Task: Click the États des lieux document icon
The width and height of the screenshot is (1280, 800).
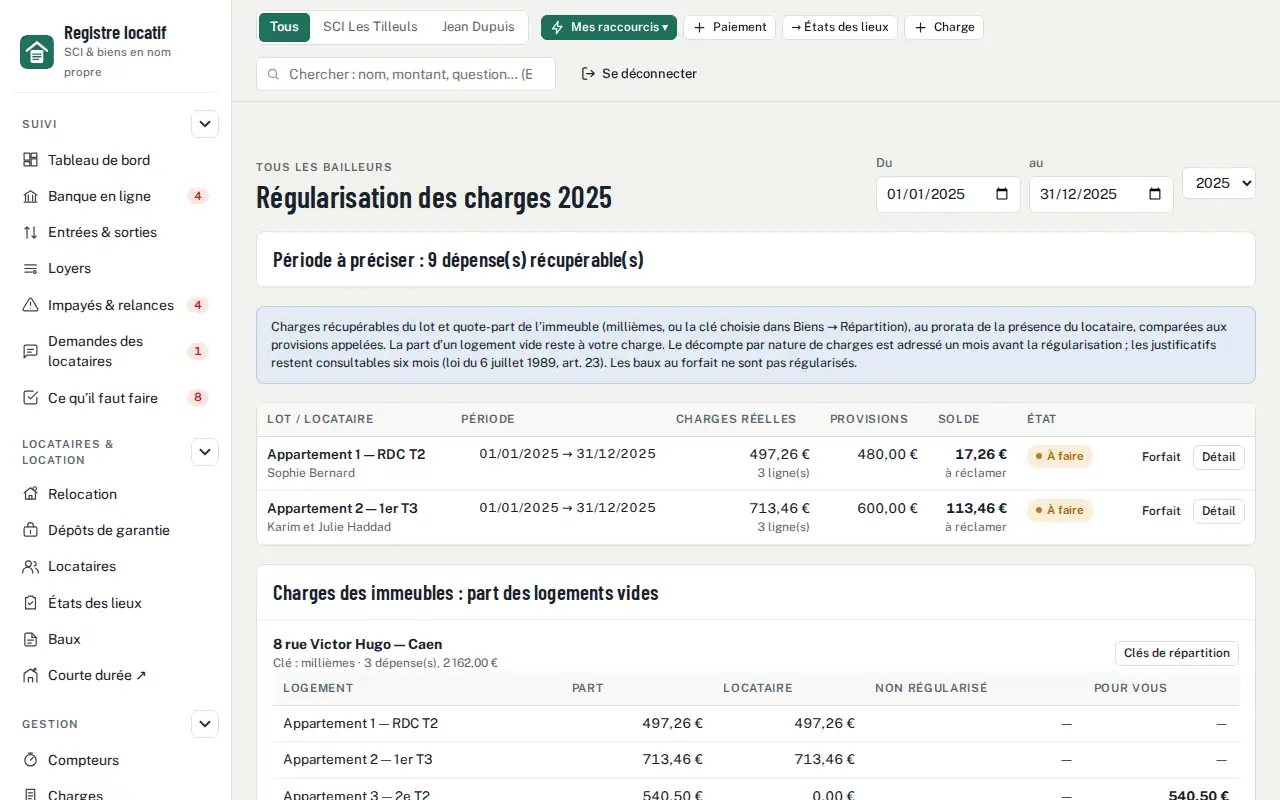Action: pyautogui.click(x=30, y=603)
